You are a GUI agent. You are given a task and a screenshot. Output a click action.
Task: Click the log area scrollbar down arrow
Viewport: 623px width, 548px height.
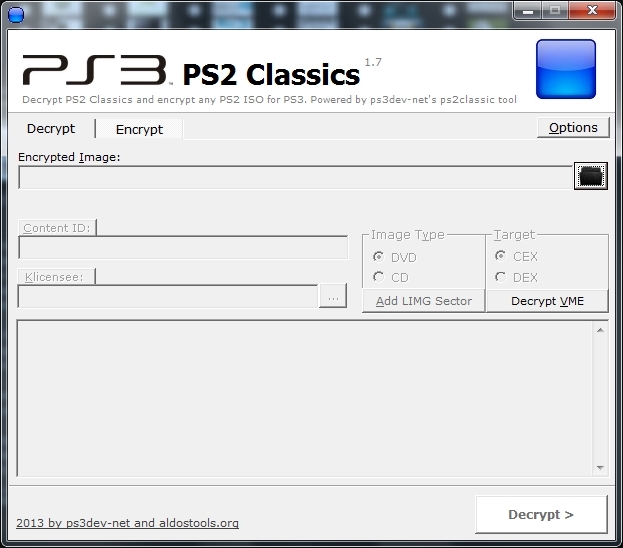point(600,467)
